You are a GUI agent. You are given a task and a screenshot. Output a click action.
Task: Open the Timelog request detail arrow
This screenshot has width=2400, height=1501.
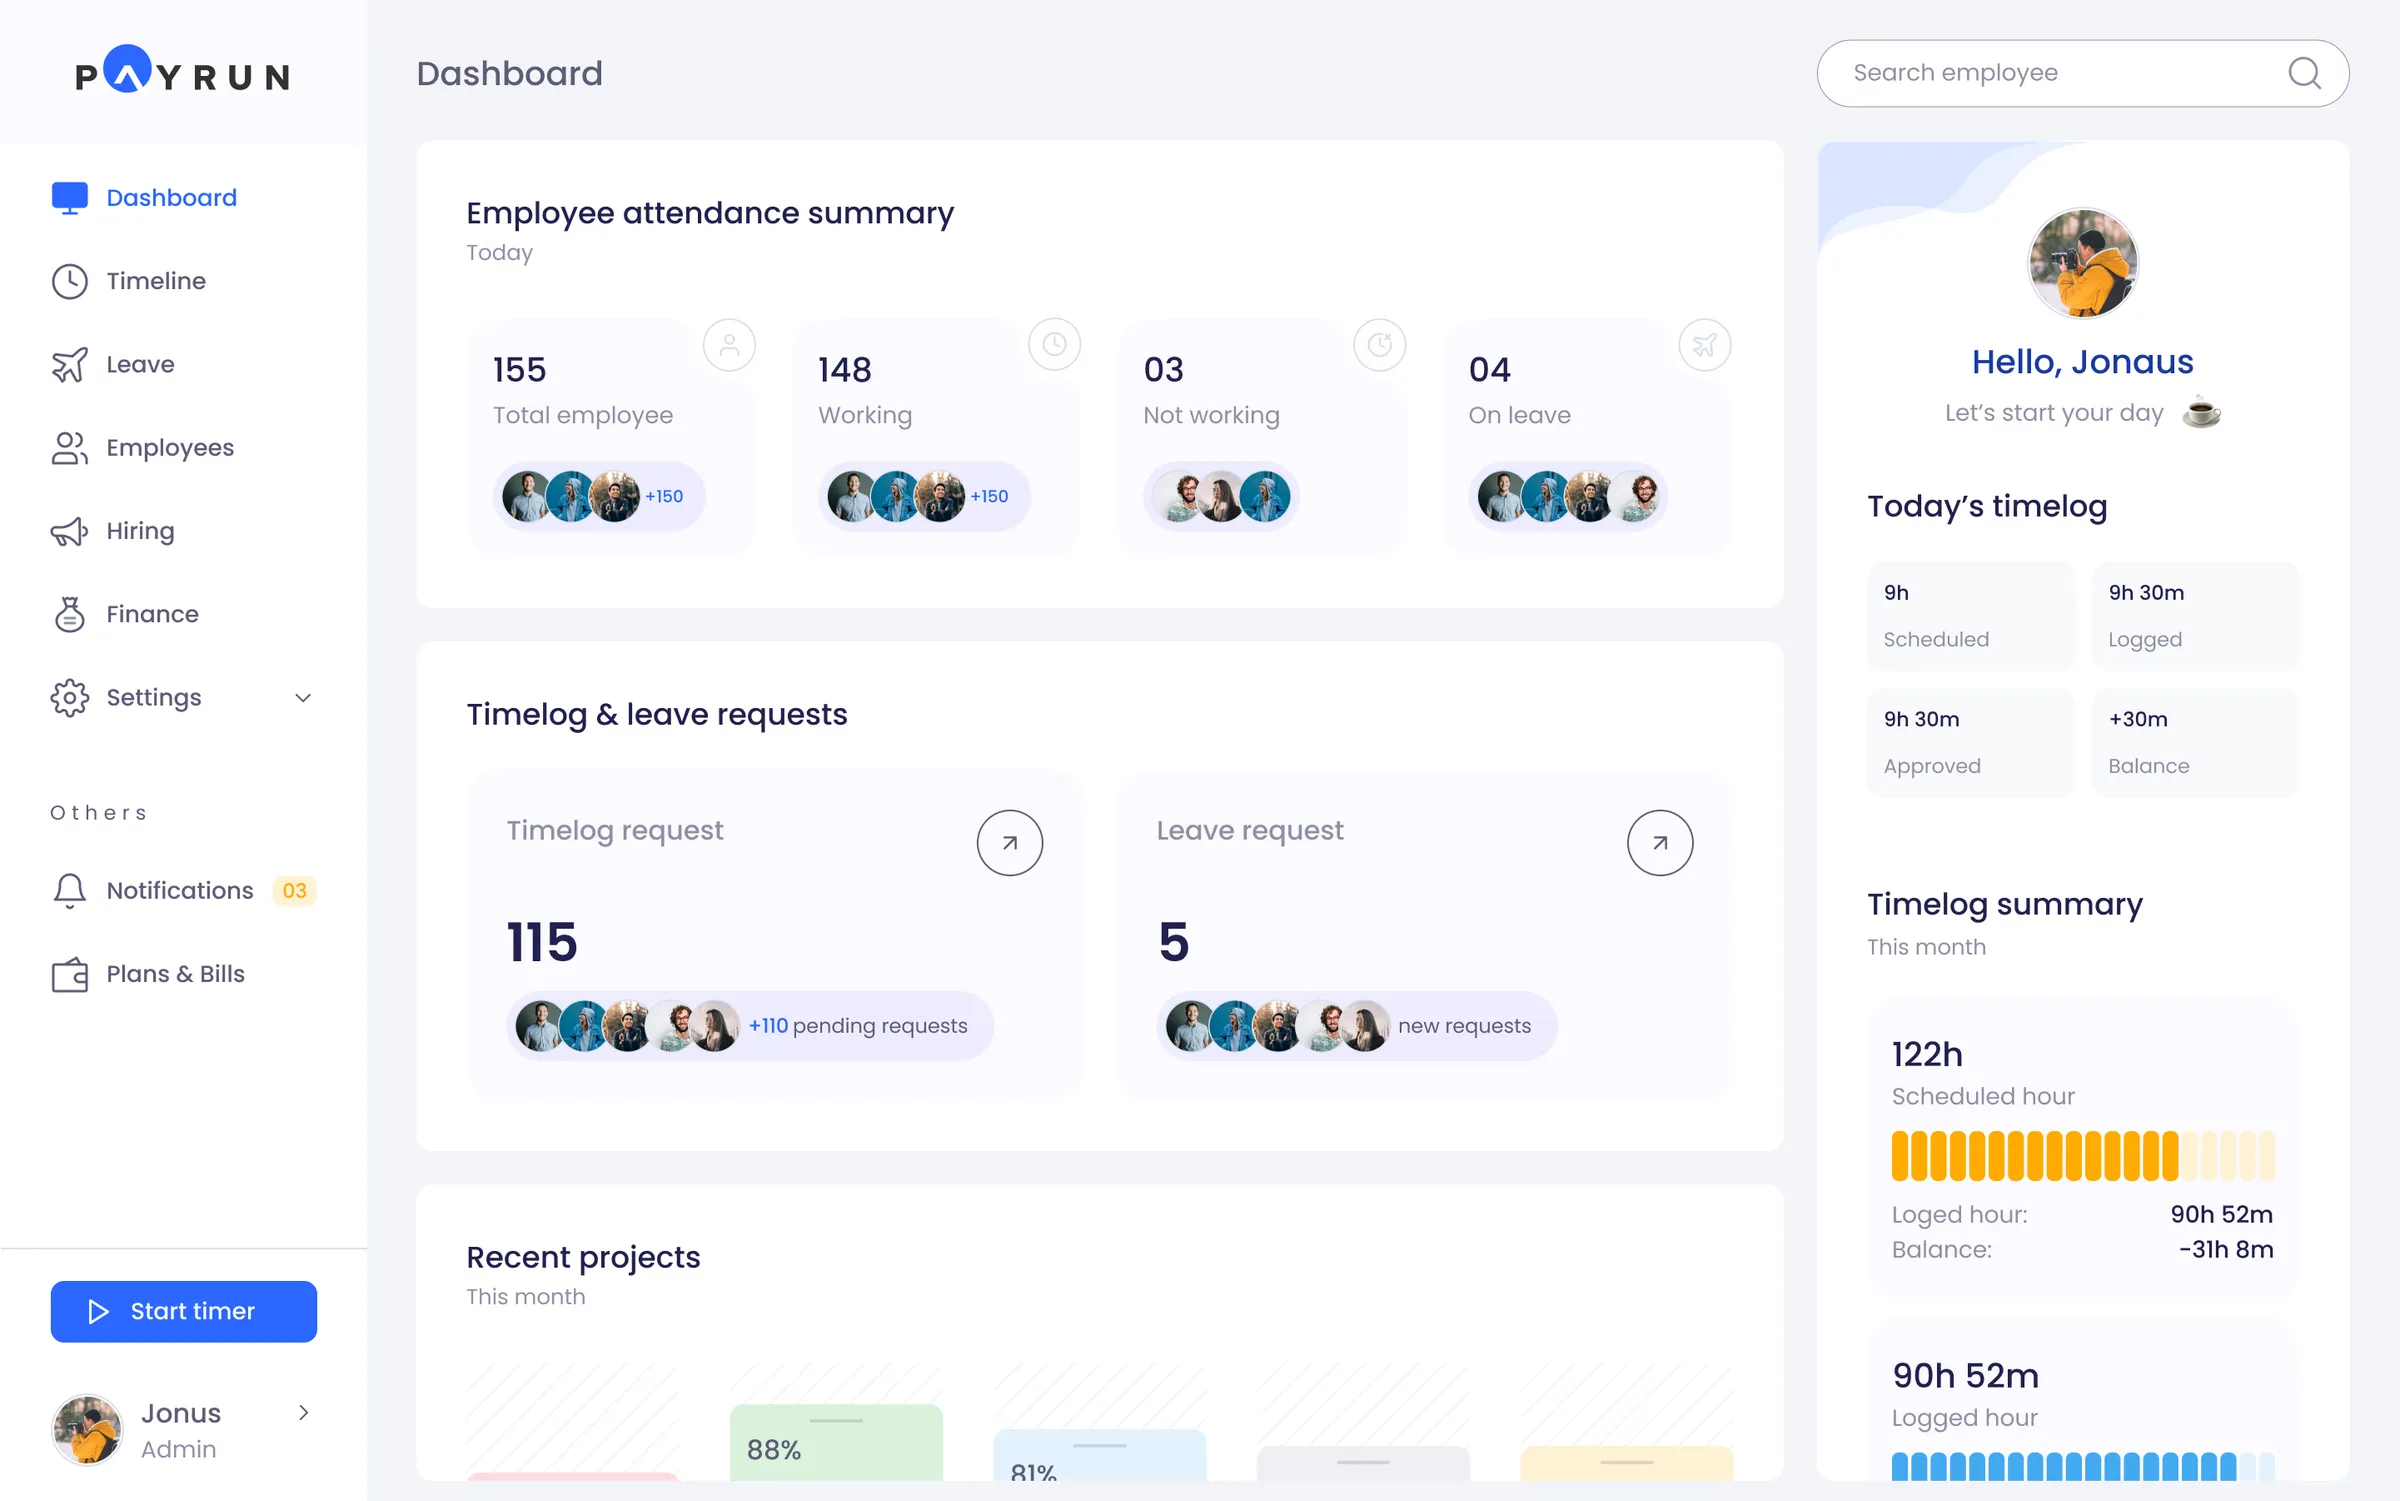coord(1010,842)
